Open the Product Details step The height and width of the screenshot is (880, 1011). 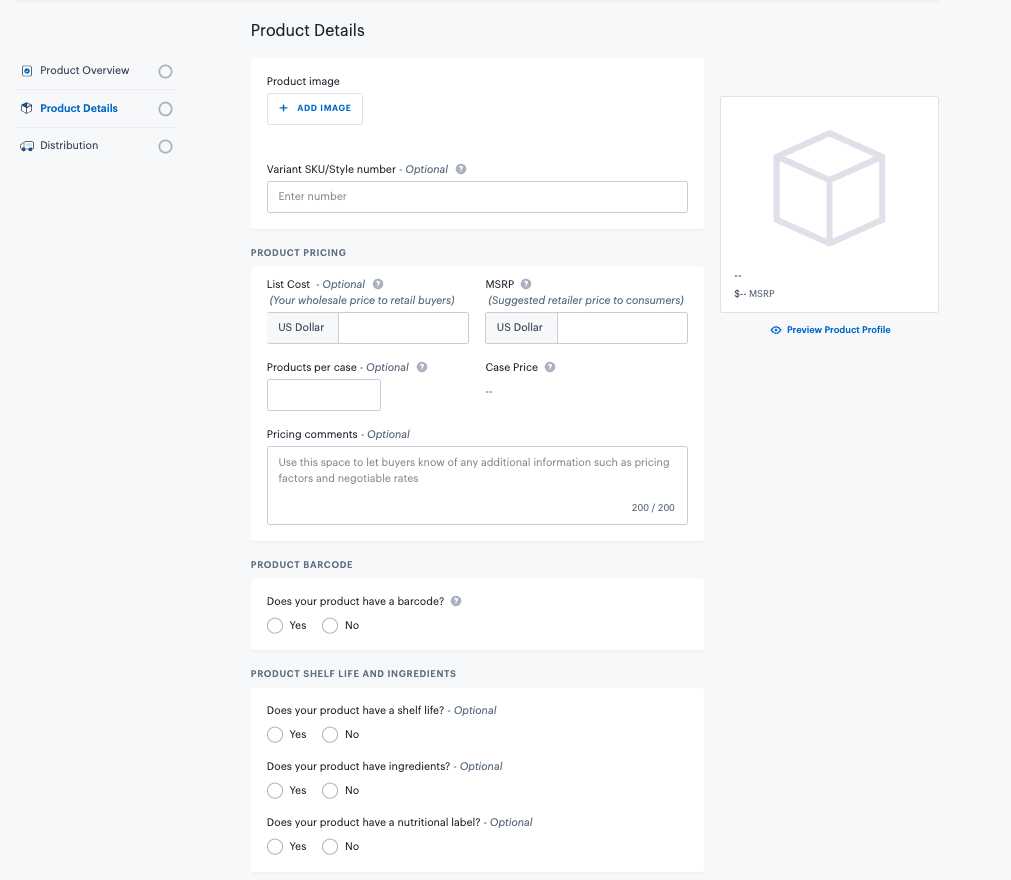pyautogui.click(x=79, y=108)
